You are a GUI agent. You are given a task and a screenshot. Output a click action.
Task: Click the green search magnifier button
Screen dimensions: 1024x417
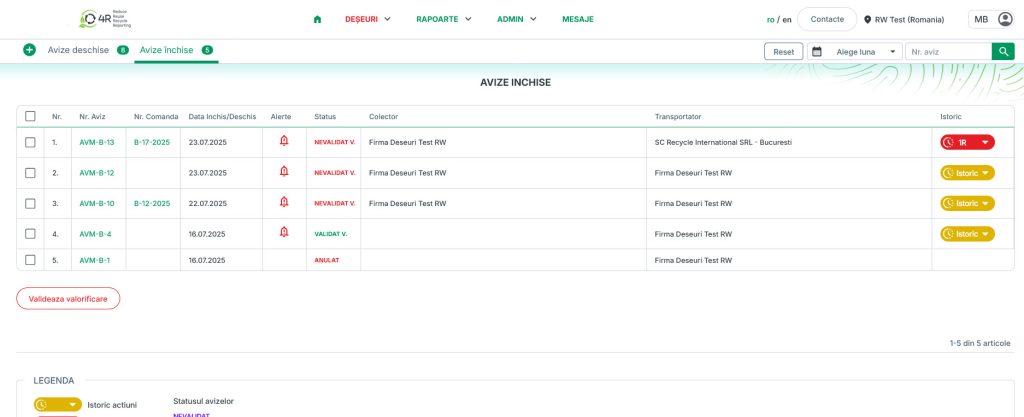coord(1003,51)
